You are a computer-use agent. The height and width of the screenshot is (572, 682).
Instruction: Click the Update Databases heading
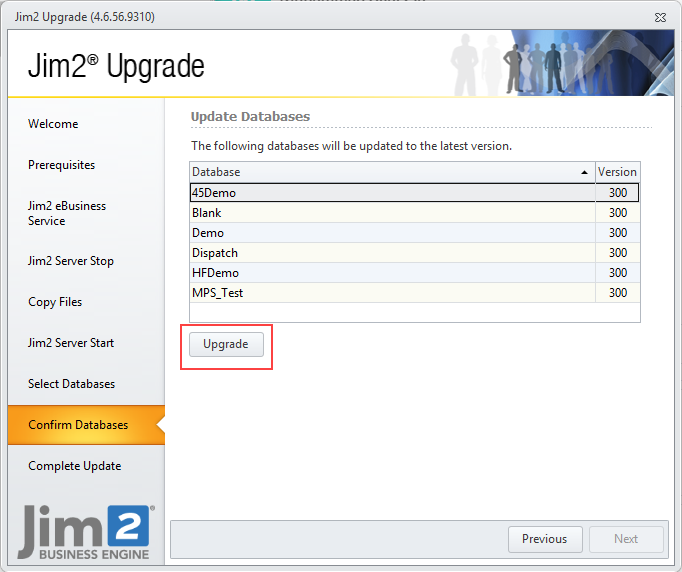(251, 117)
